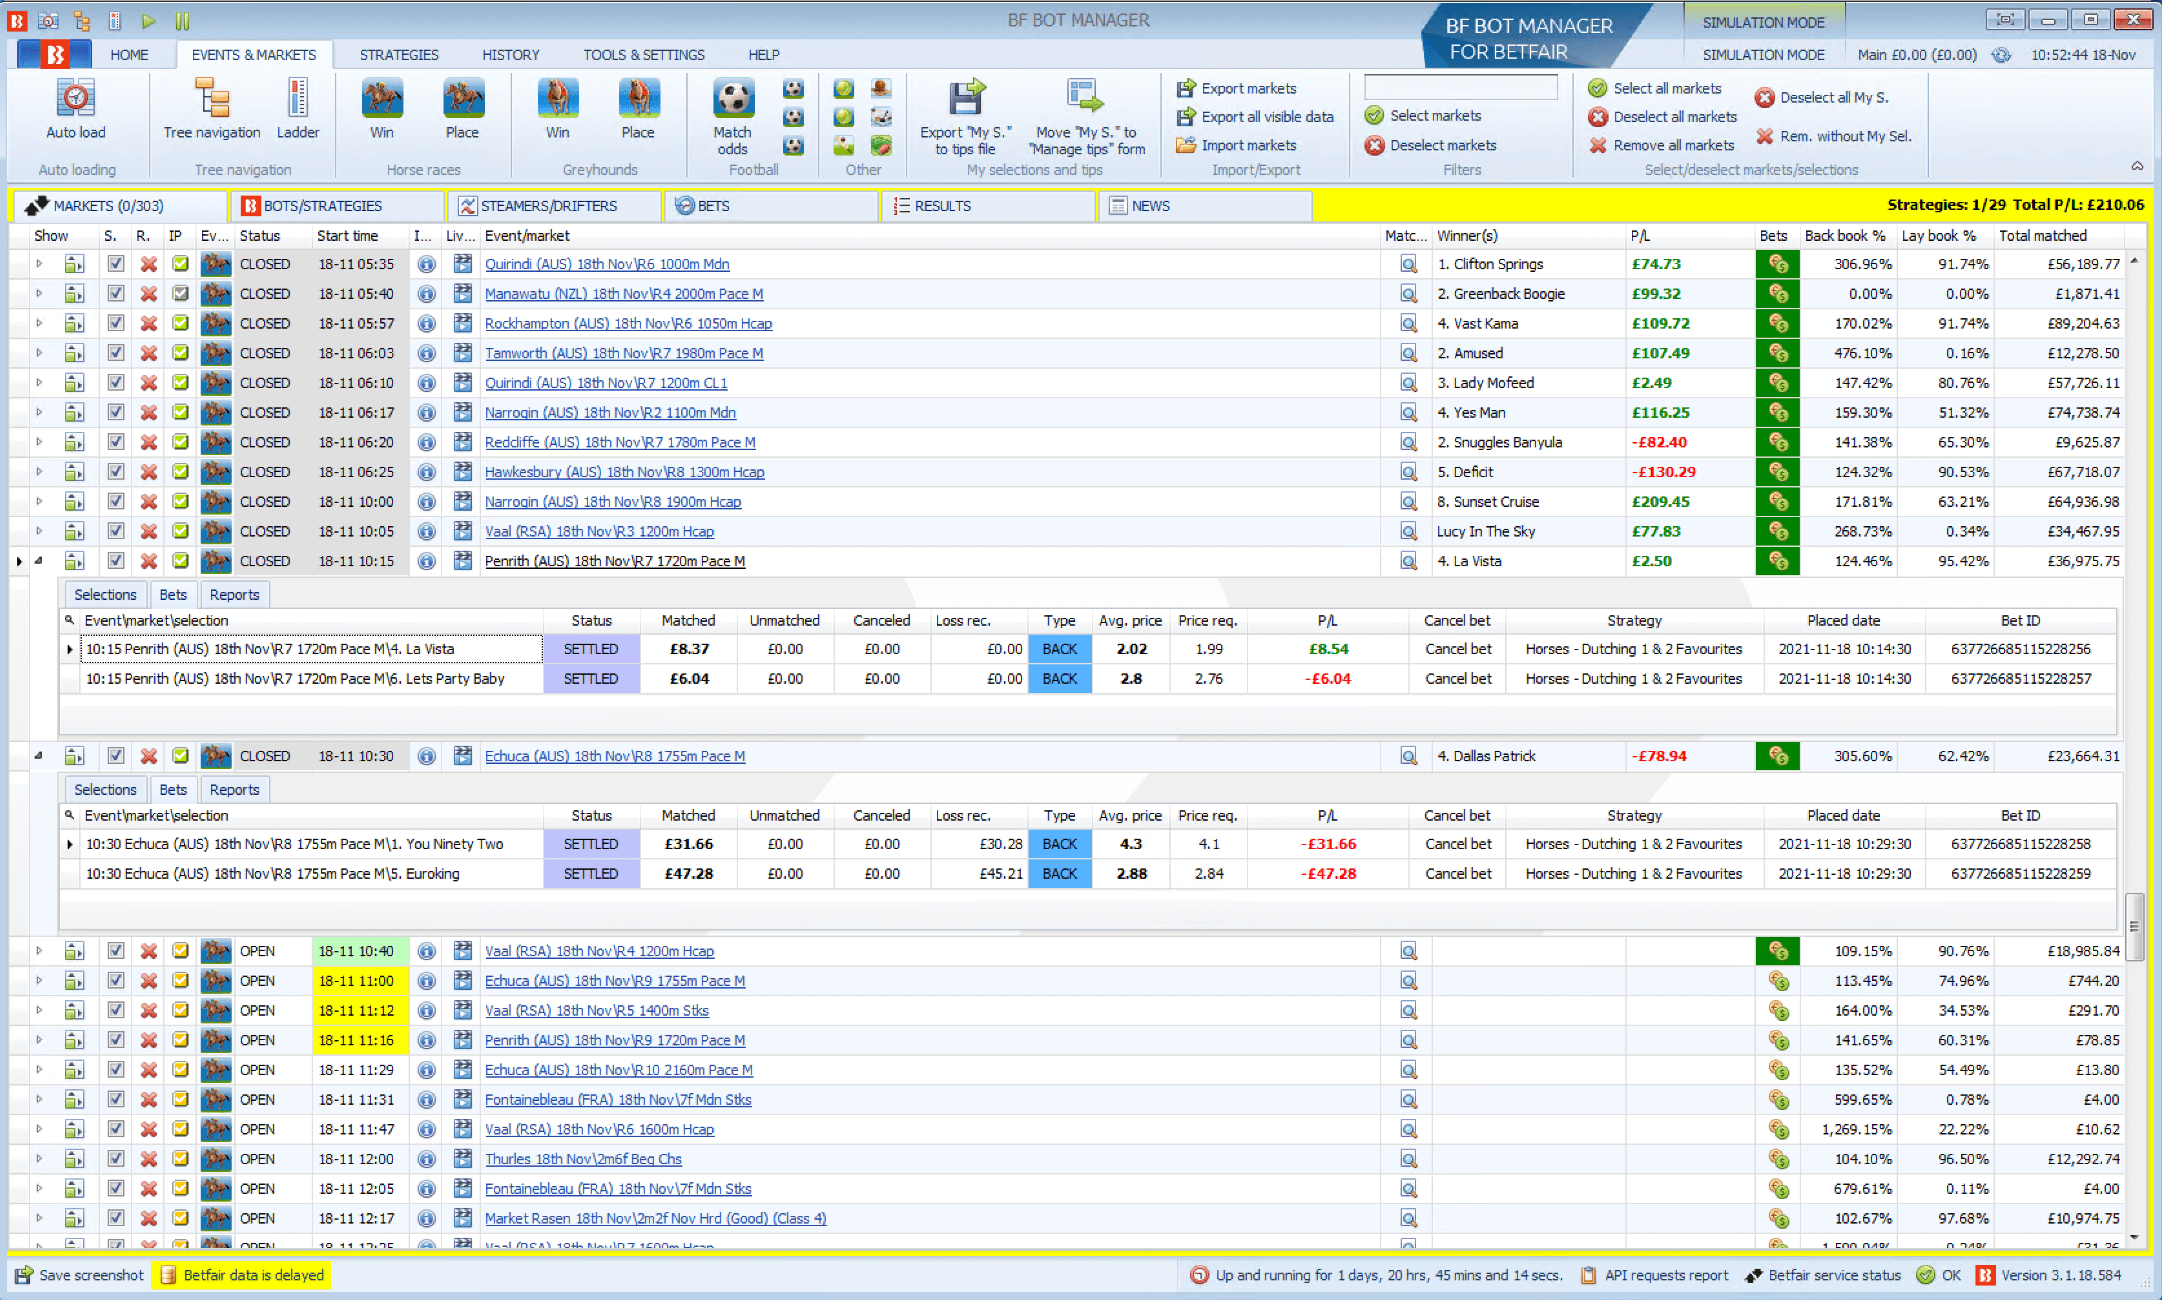Expand the Tamworth R7 1980m Pace M row
The width and height of the screenshot is (2162, 1300).
39,353
